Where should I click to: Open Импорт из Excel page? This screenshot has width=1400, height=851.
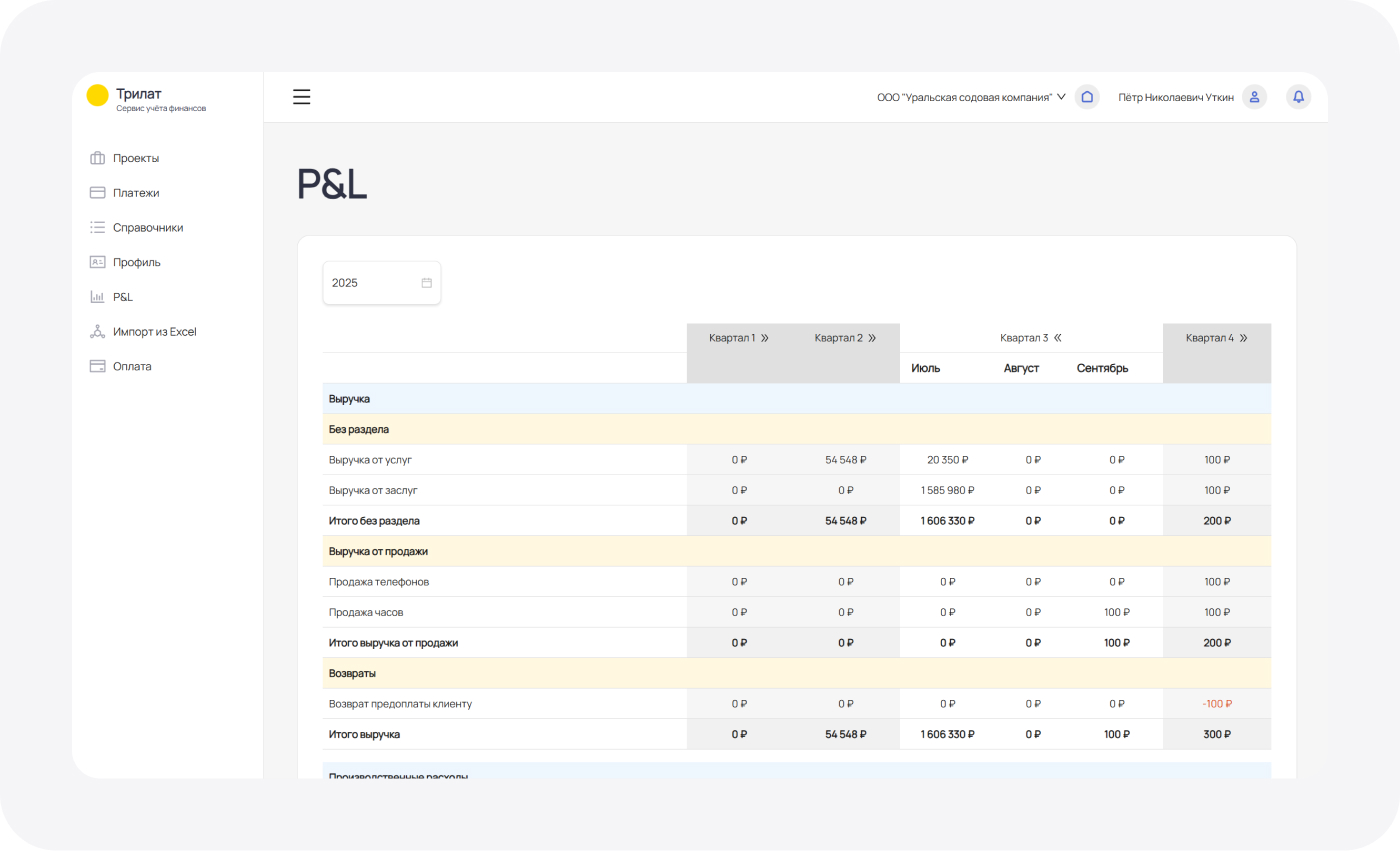coord(154,331)
